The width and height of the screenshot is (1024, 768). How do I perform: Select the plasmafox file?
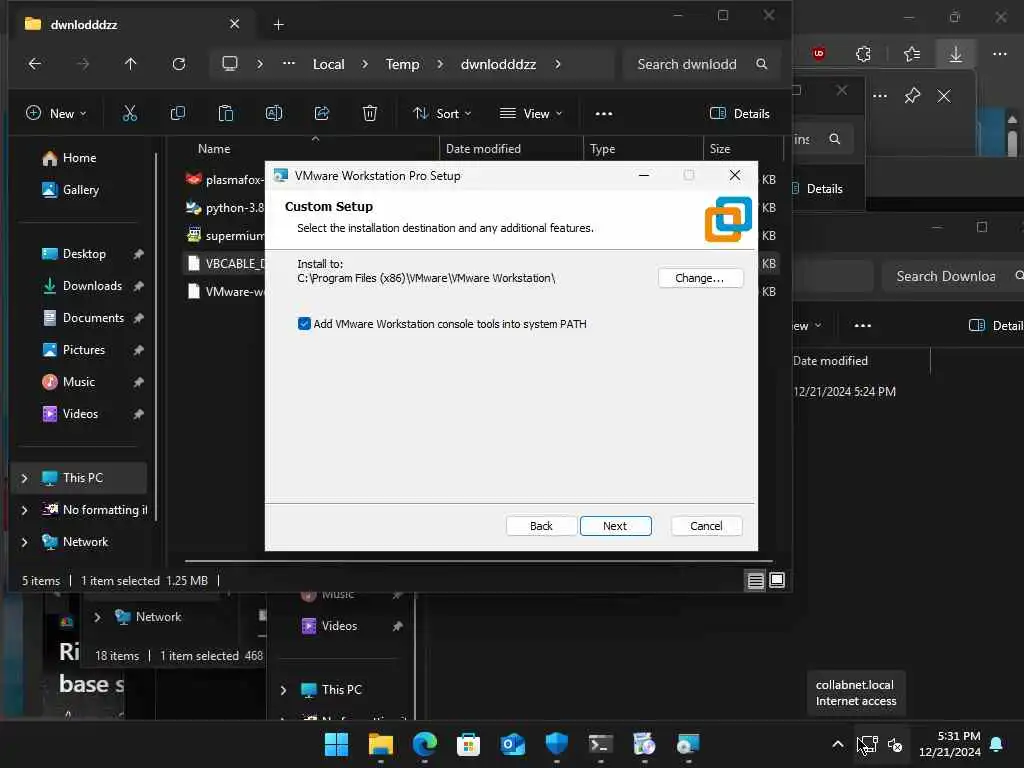click(225, 179)
